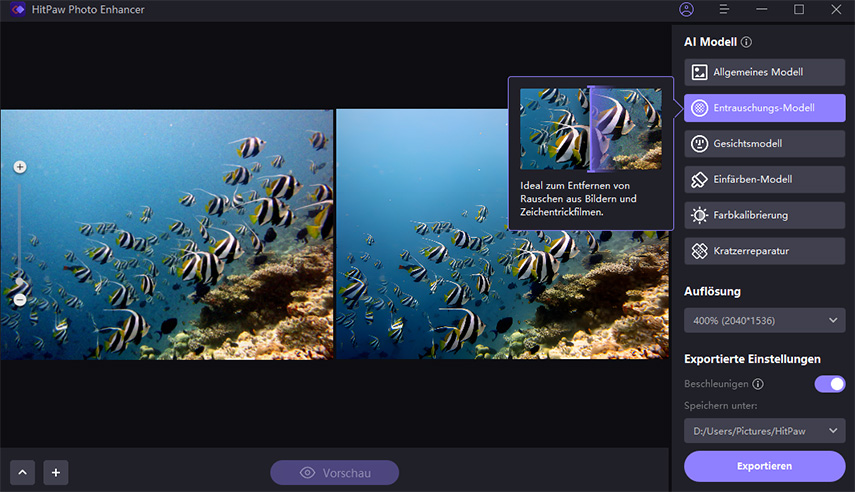The width and height of the screenshot is (855, 492).
Task: Expand the bottom panel with up chevron
Action: click(23, 473)
